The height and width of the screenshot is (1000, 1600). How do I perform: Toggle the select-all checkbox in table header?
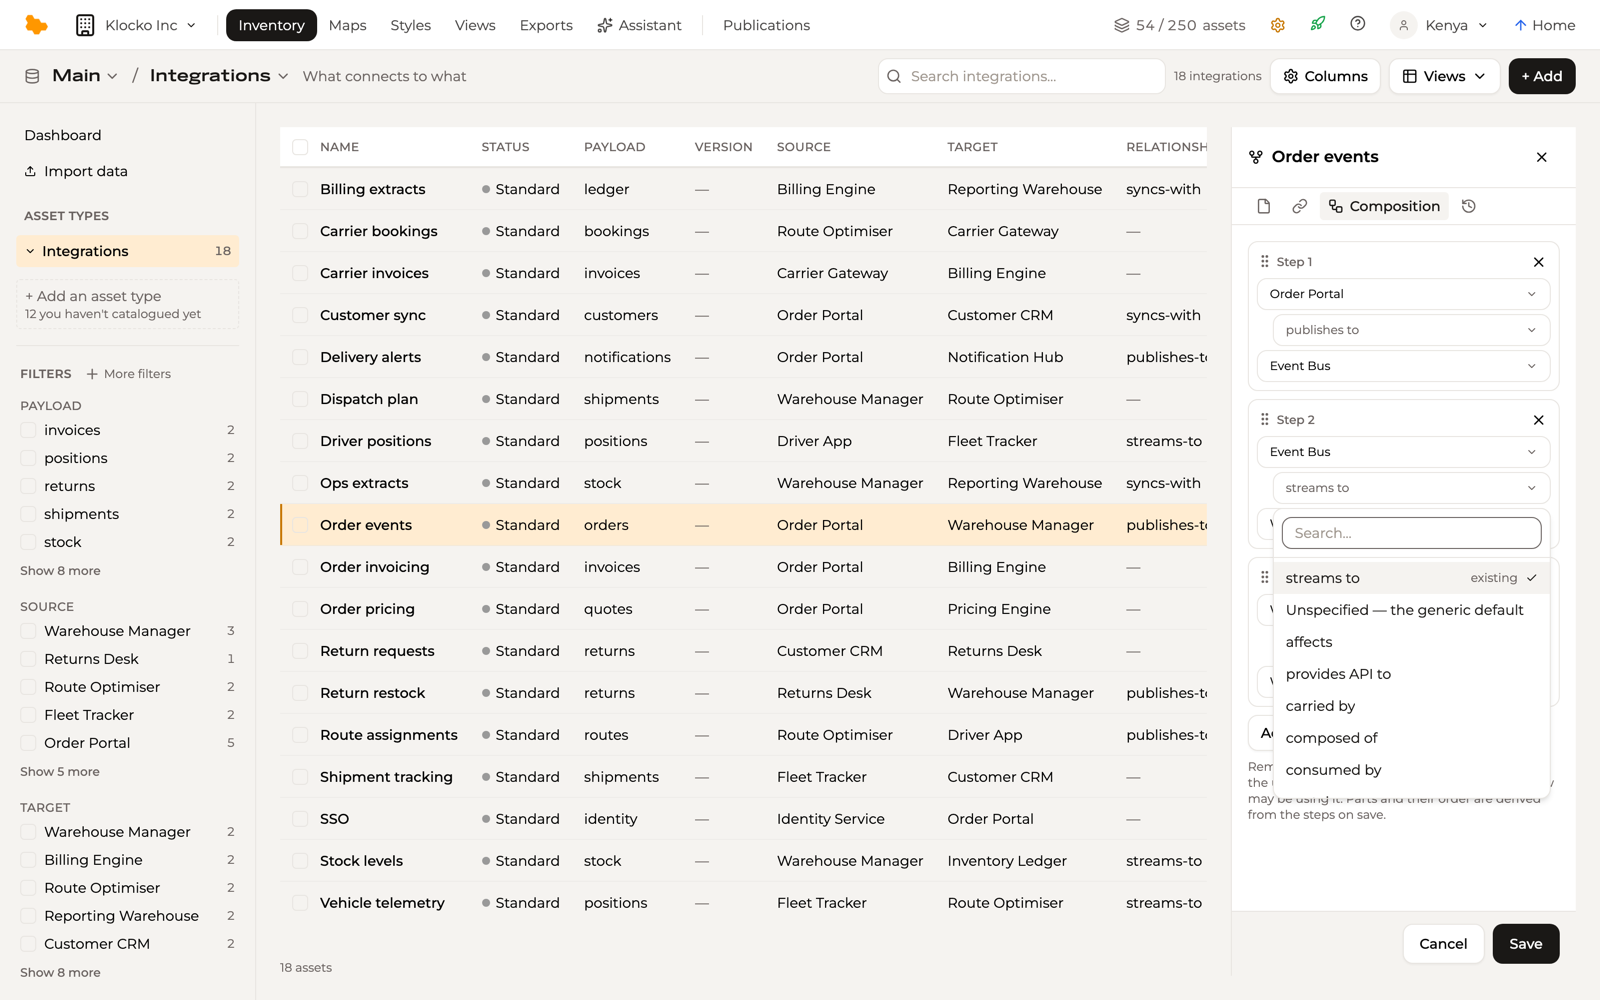point(300,147)
